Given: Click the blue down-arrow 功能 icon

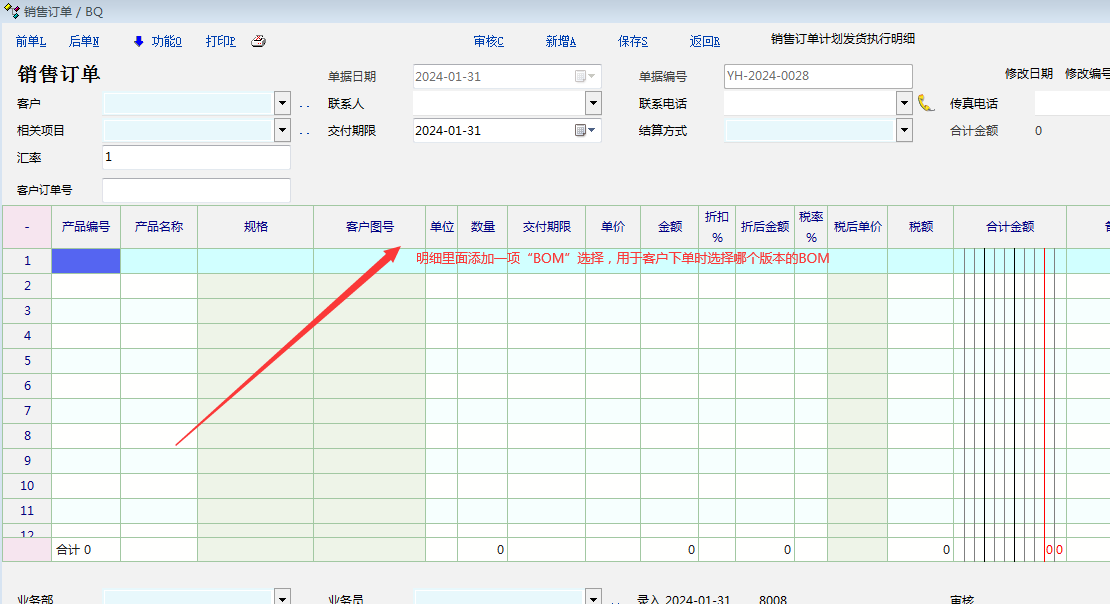Looking at the screenshot, I should tap(138, 42).
